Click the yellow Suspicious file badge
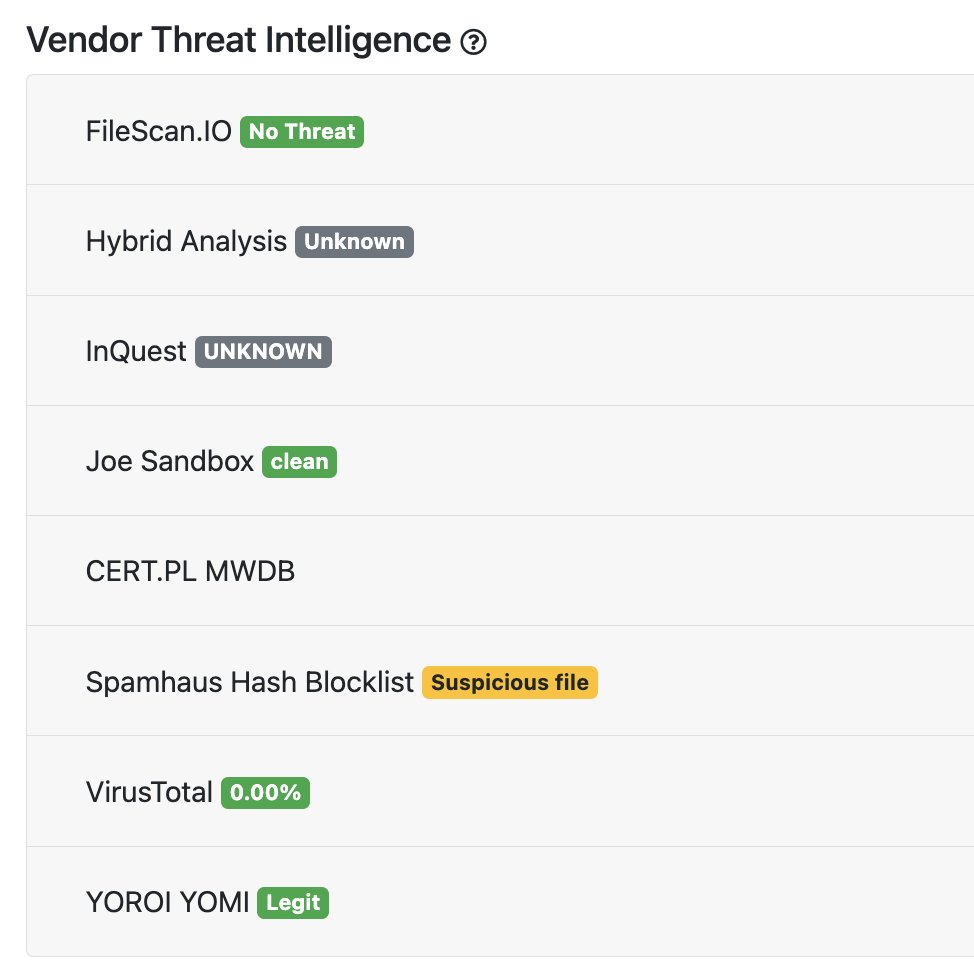The image size is (974, 974). 510,683
